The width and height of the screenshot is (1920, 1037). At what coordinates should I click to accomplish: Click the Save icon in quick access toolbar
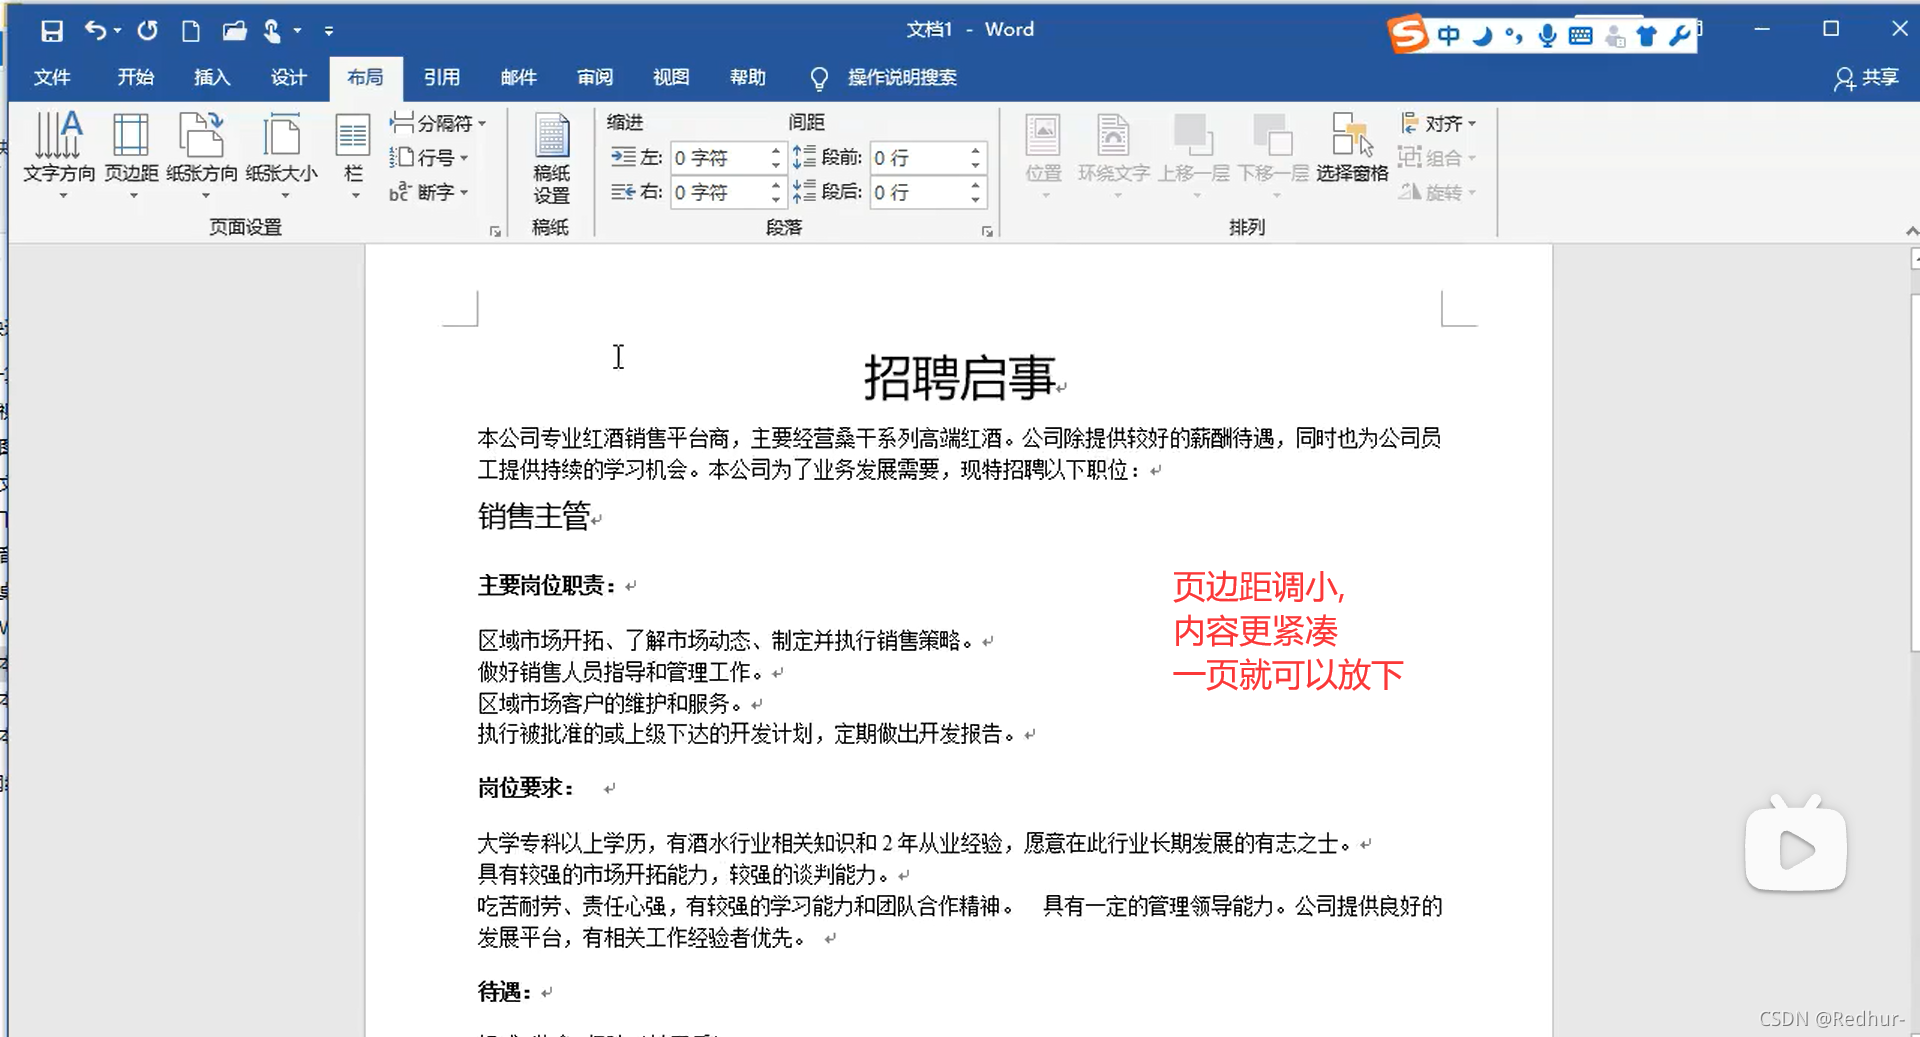pos(50,31)
